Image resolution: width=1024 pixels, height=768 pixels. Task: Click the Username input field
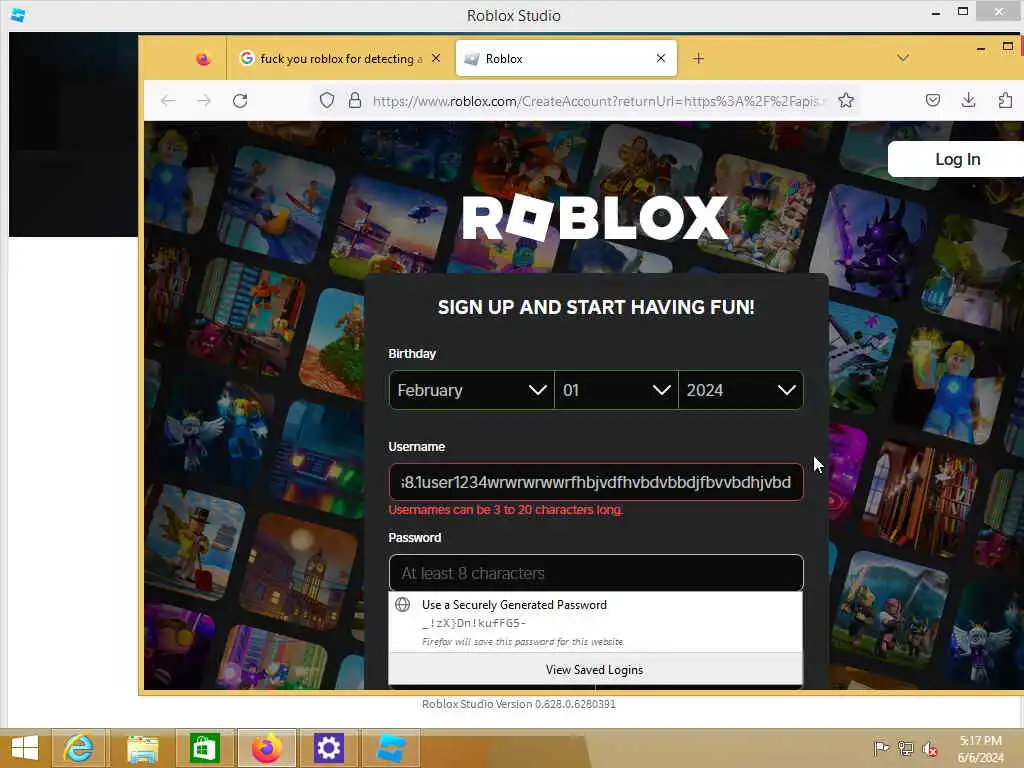coord(596,482)
